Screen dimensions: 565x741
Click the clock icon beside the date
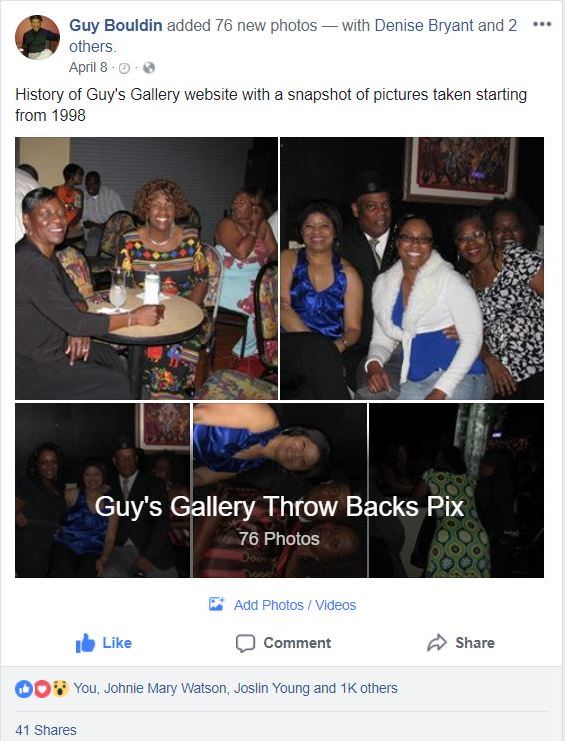coord(124,68)
